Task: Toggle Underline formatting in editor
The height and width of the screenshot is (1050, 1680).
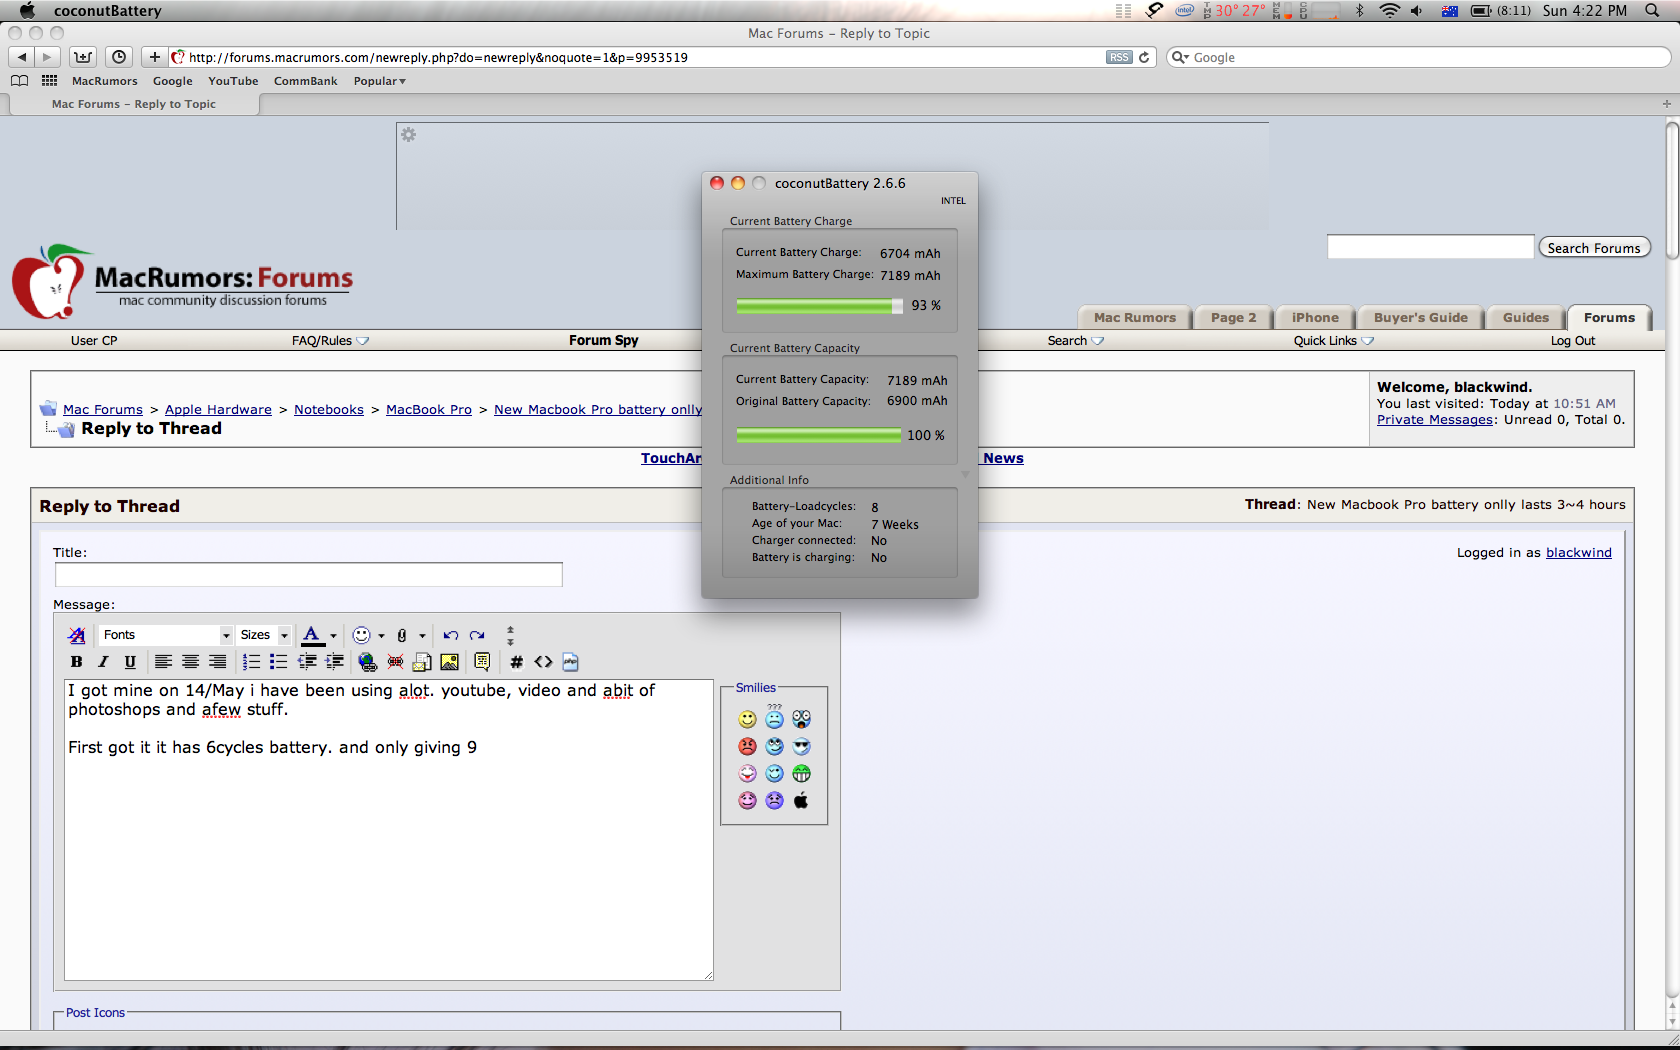Action: click(x=130, y=662)
